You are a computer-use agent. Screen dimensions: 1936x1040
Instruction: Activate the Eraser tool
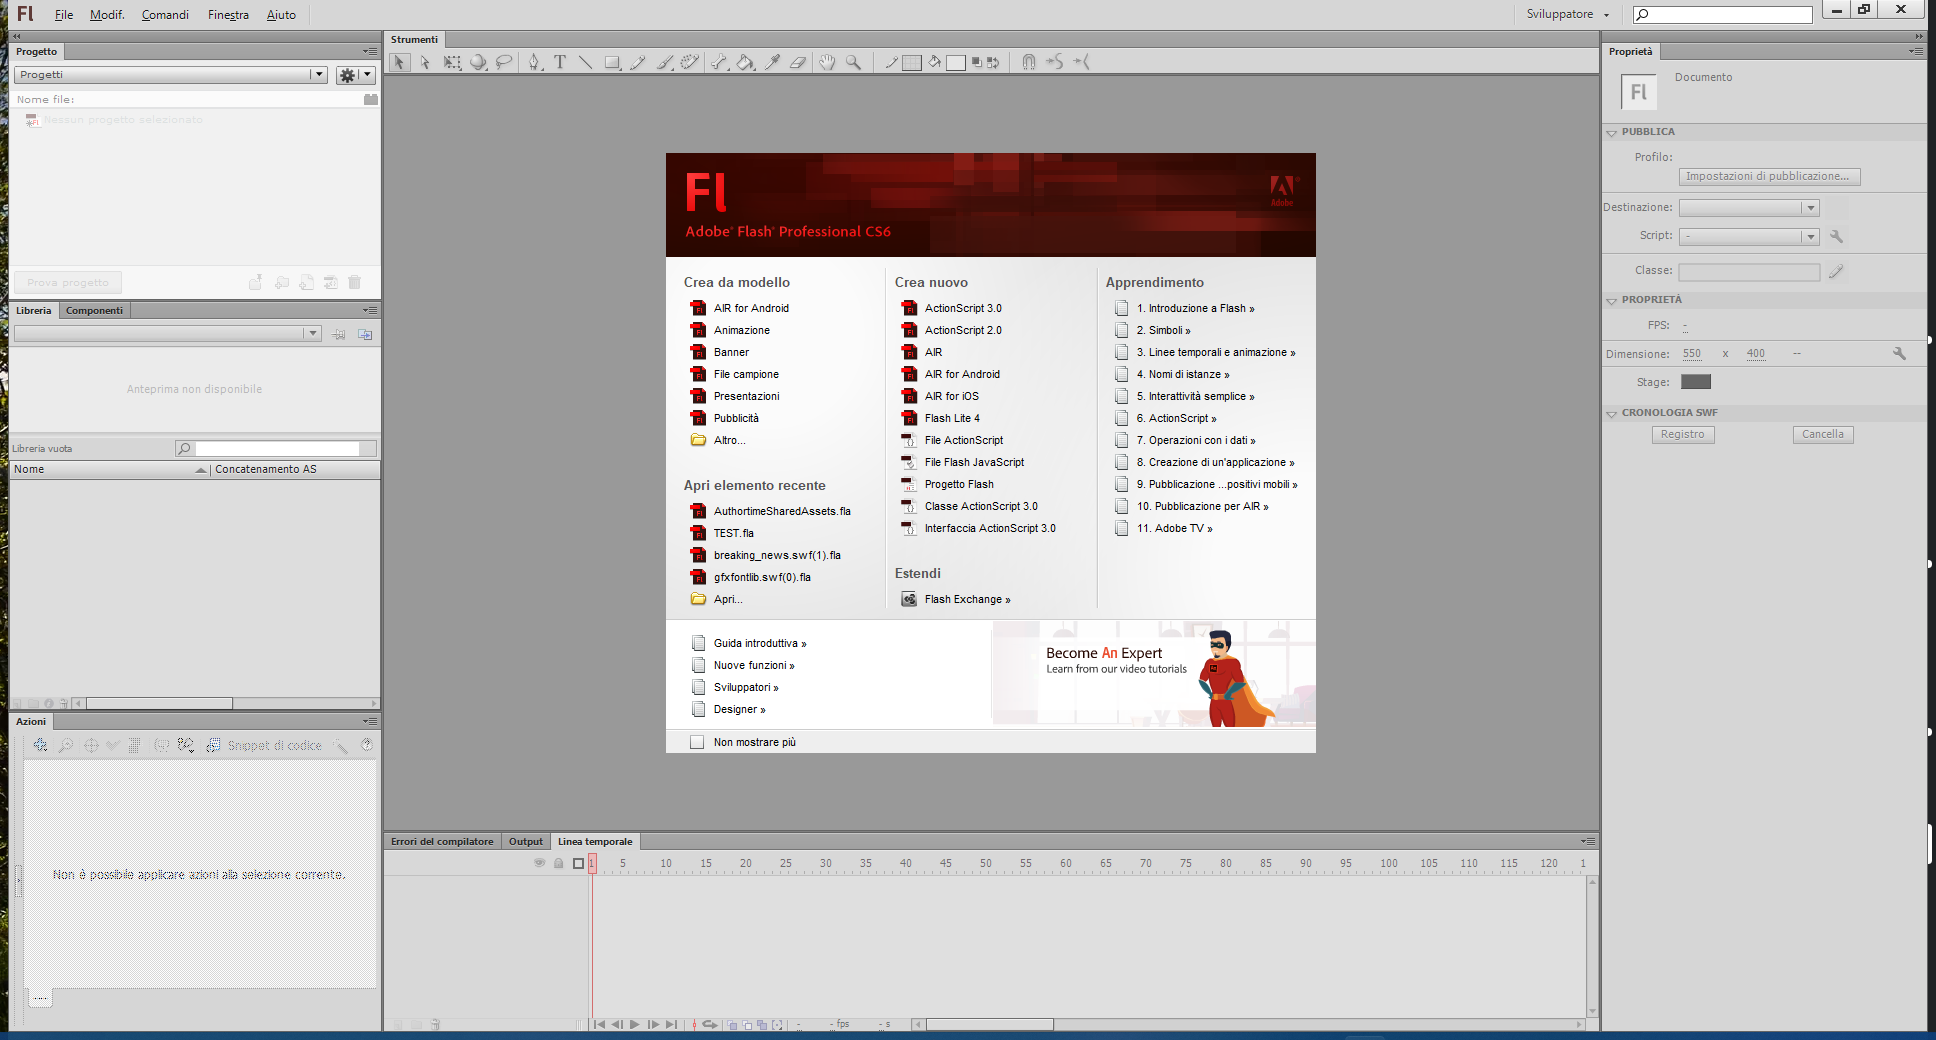(798, 62)
